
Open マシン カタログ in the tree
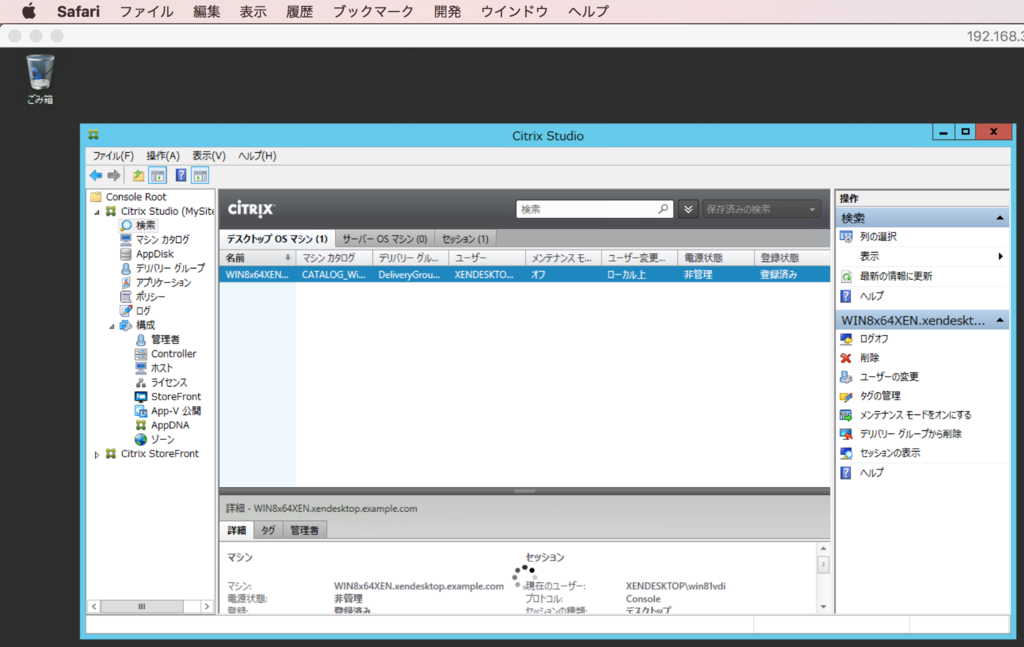(163, 240)
